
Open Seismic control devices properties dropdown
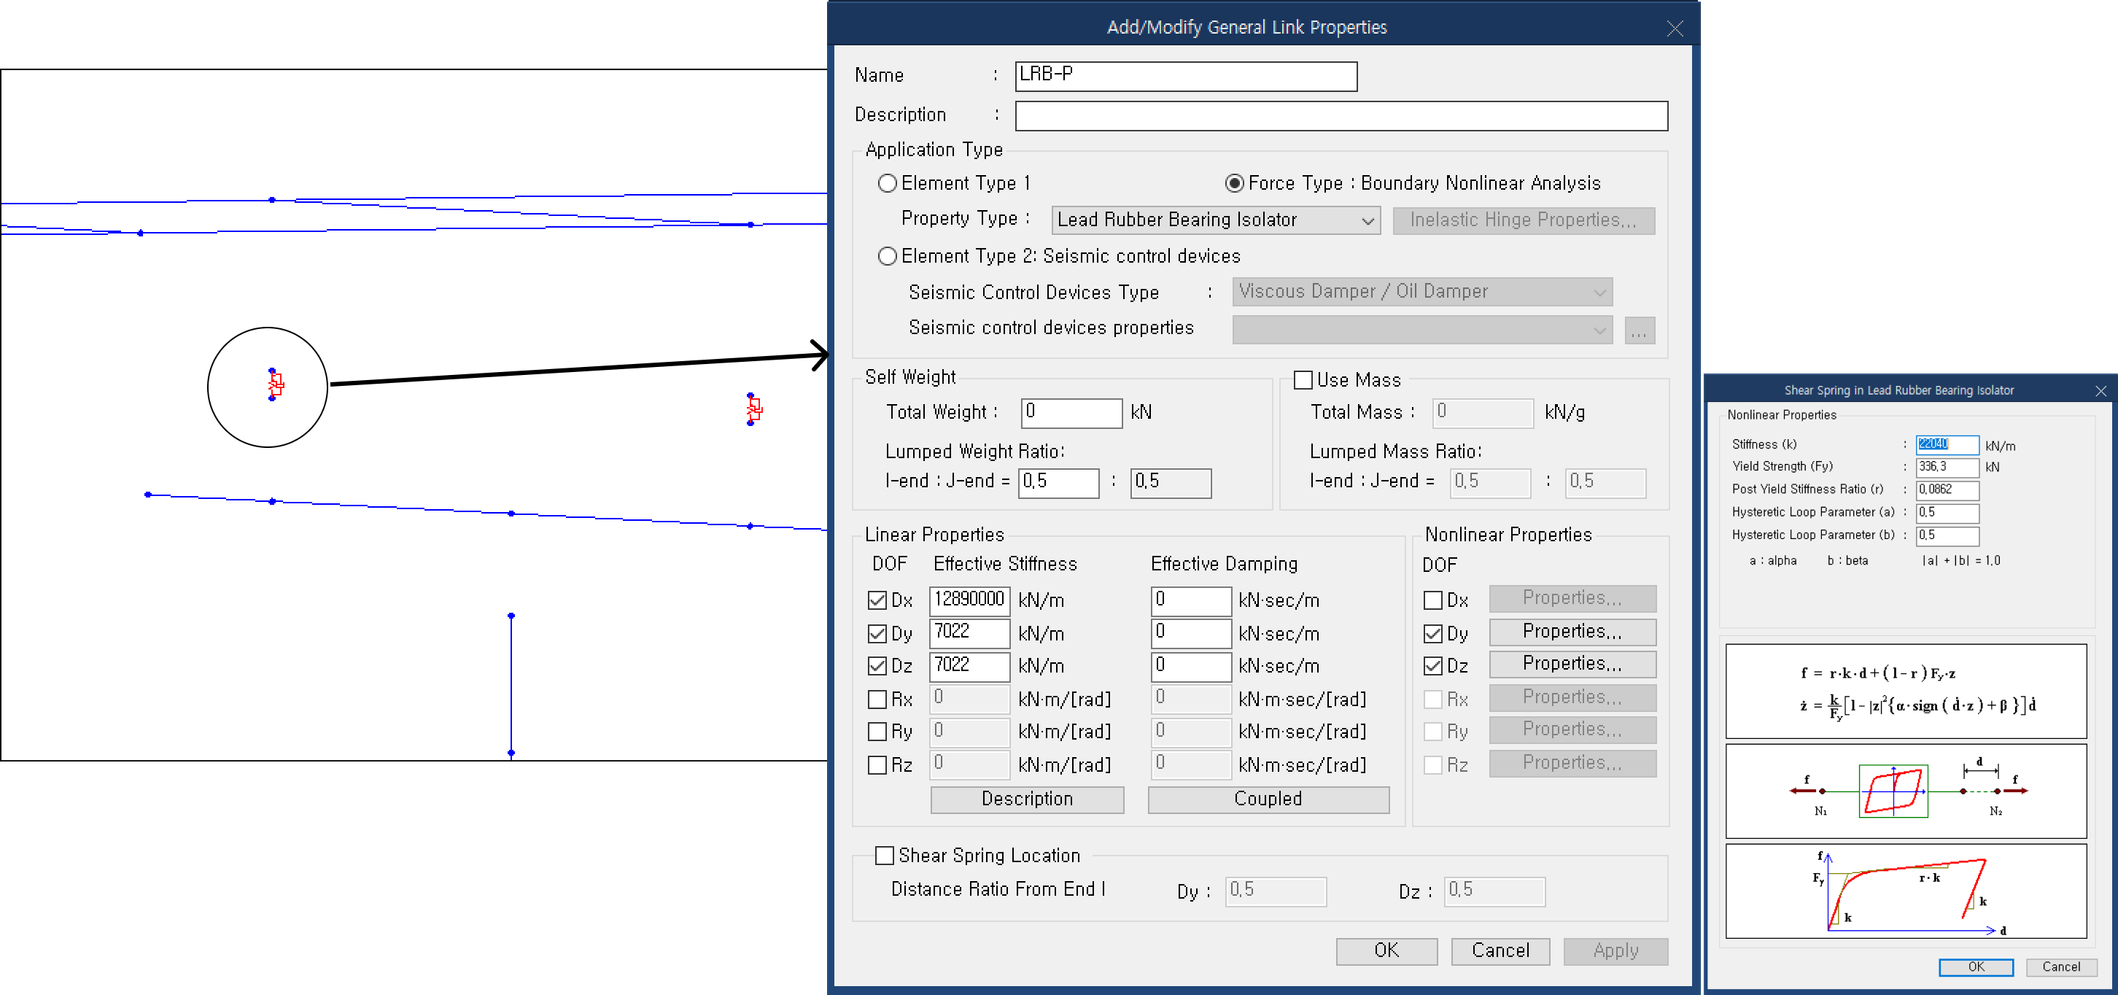coord(1422,329)
